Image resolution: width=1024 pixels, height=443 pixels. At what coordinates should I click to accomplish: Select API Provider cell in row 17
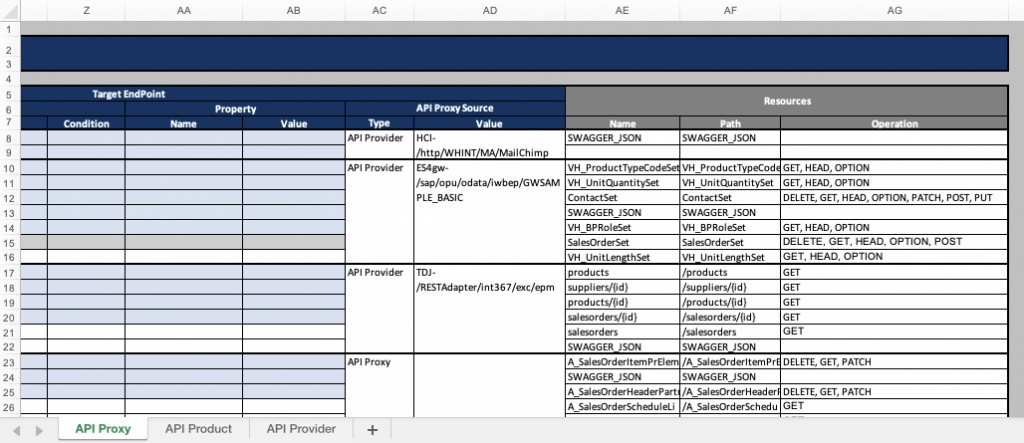click(x=379, y=309)
